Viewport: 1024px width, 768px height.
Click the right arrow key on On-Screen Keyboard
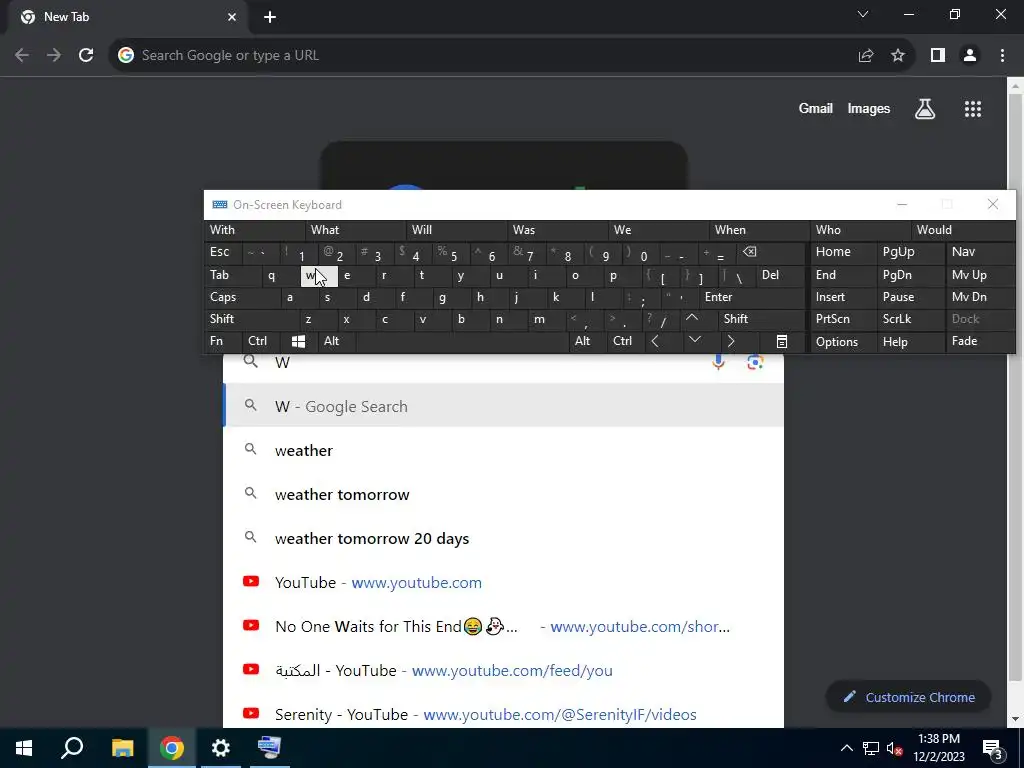[x=731, y=341]
